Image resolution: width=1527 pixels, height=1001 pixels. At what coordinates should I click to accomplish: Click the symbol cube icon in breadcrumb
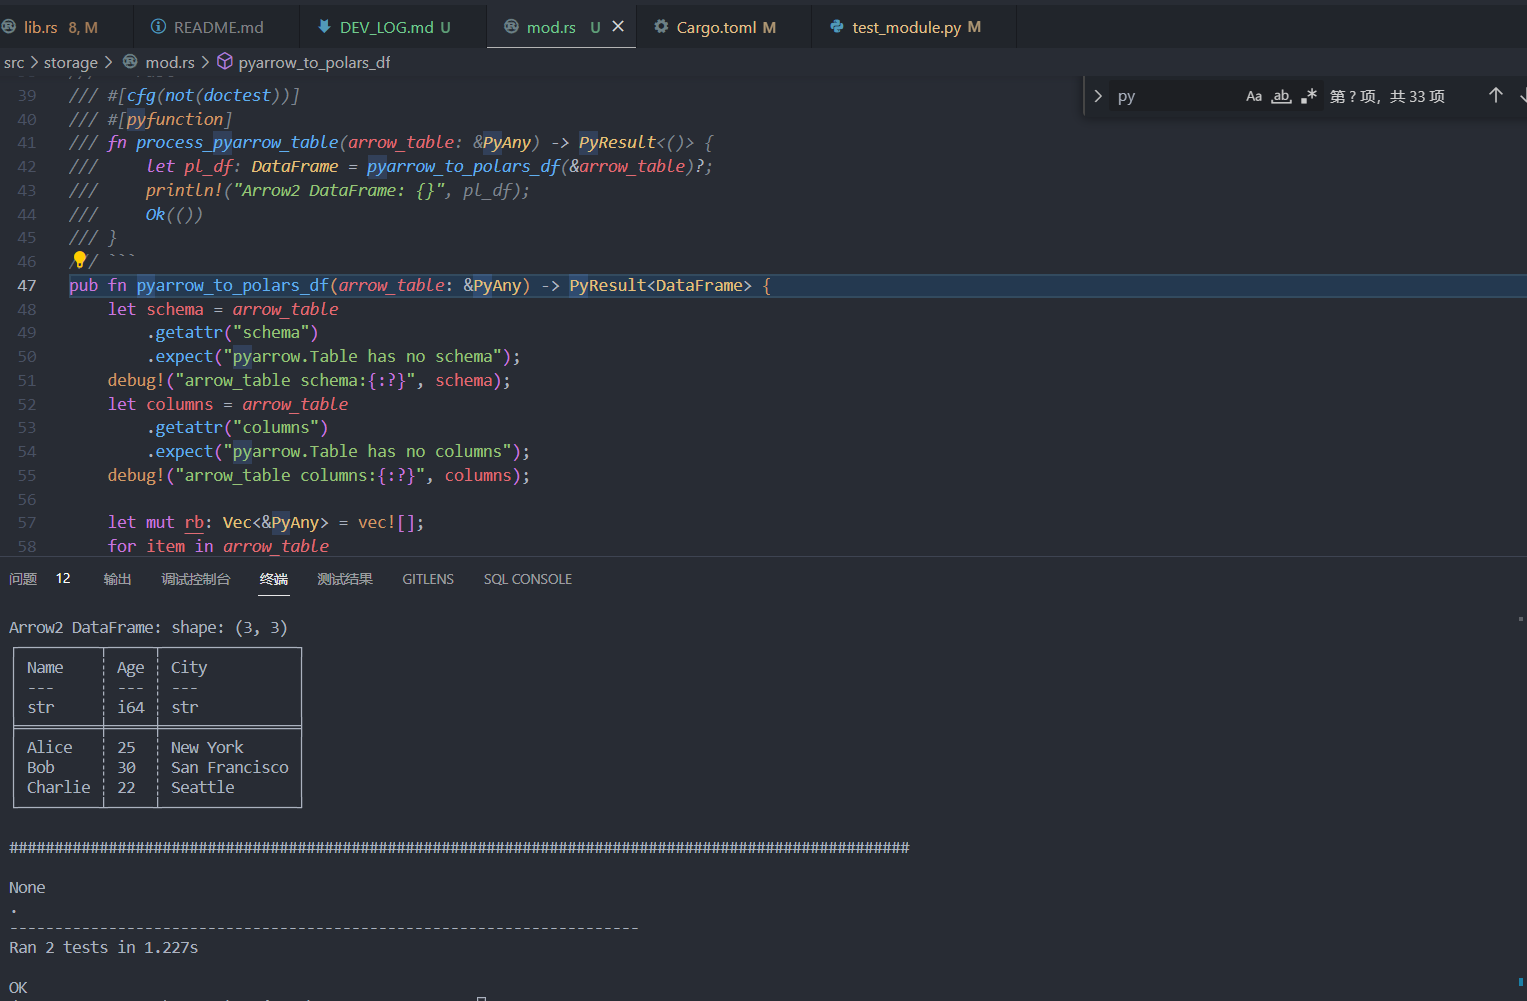pos(225,62)
